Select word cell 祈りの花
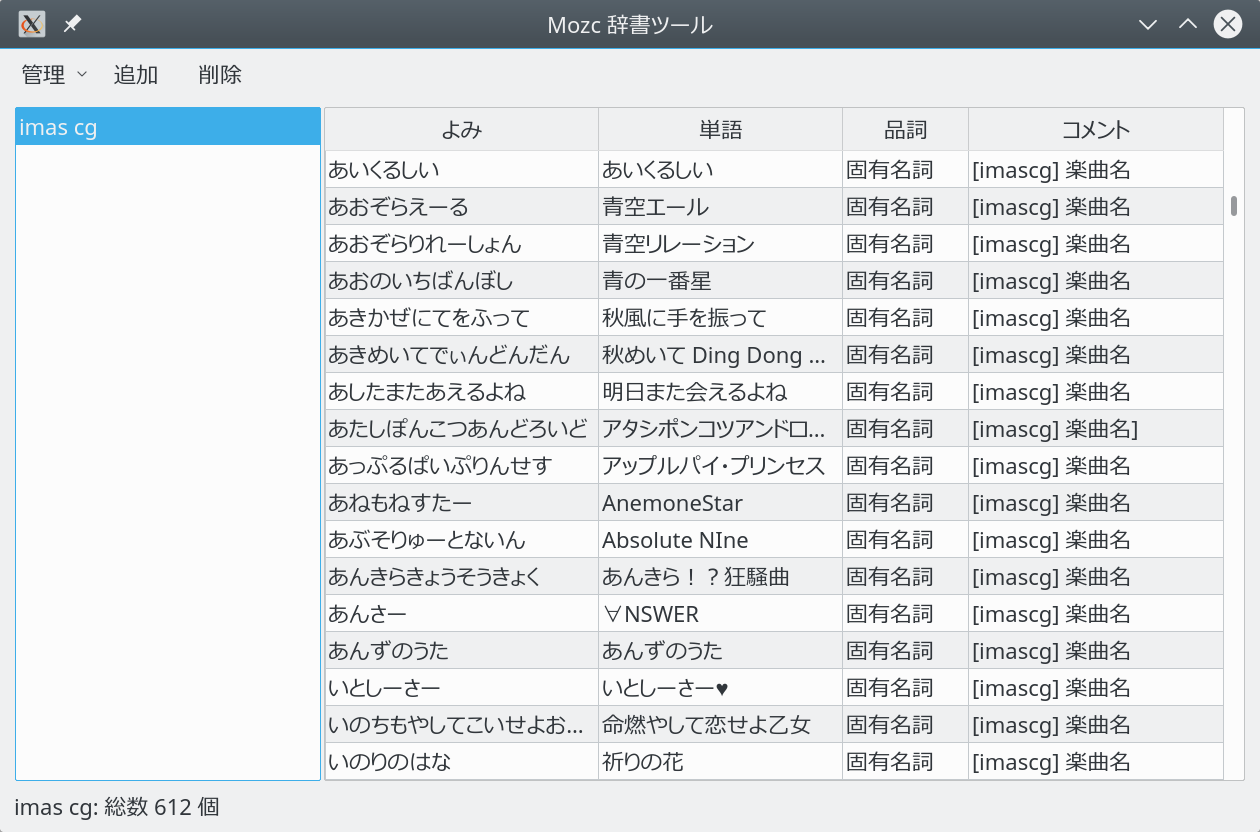 click(x=720, y=762)
